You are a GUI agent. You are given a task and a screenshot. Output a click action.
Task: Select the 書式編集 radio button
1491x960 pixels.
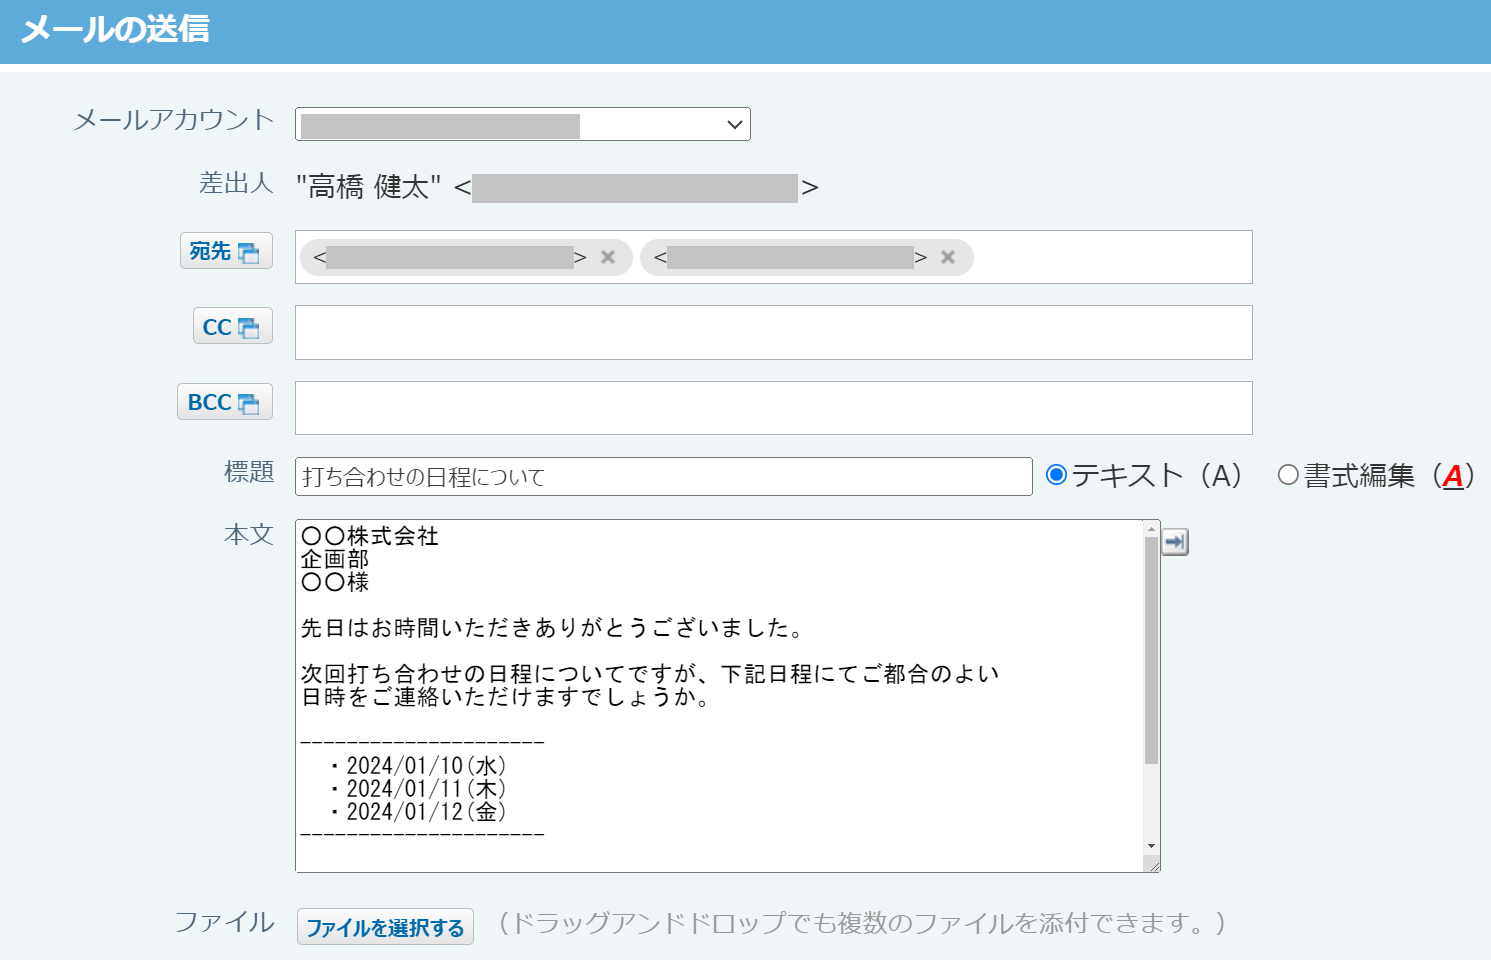click(x=1288, y=475)
